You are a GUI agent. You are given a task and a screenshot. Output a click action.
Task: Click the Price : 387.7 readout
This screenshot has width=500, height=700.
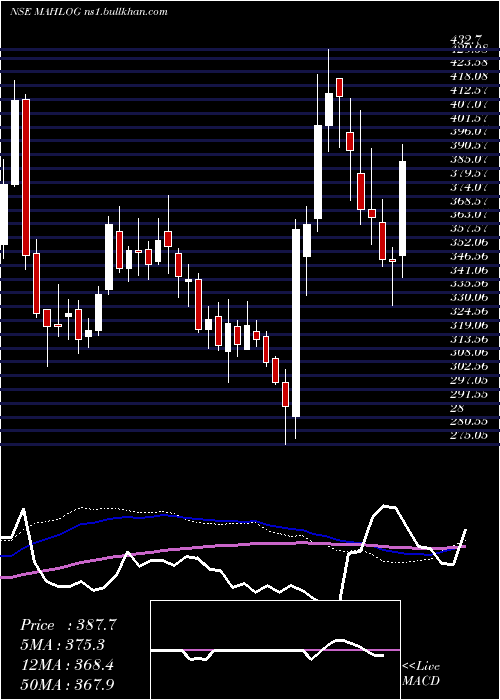tap(69, 625)
